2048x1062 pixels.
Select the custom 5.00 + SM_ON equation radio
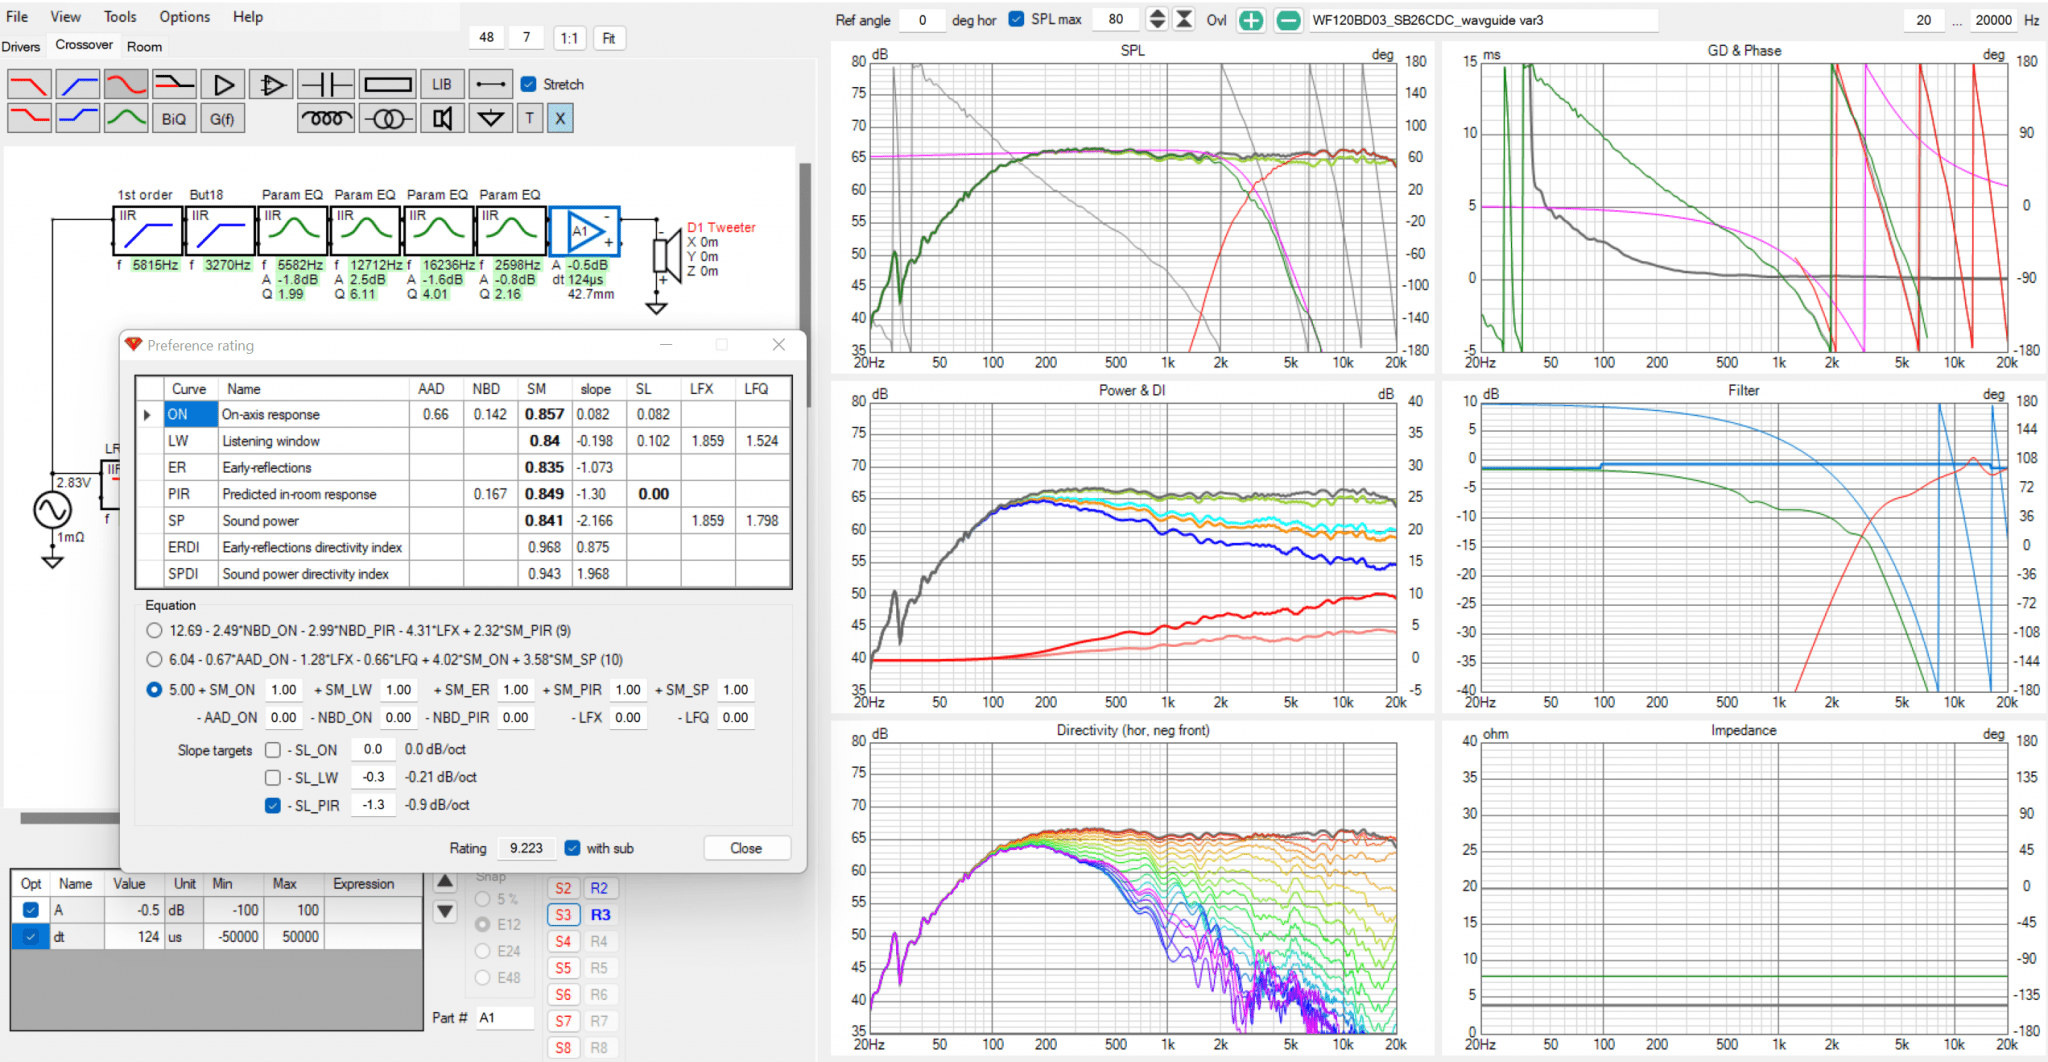[x=154, y=690]
